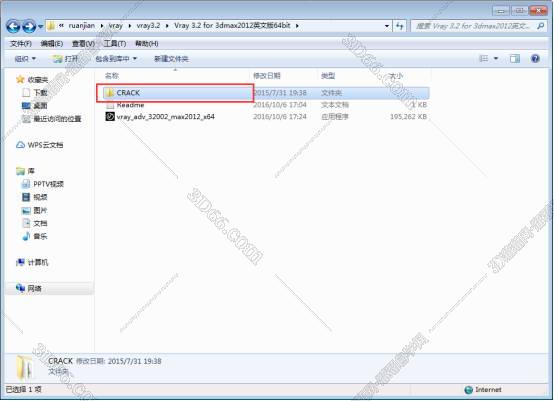
Task: Open 最近访问的位置 in the sidebar
Action: coord(52,119)
